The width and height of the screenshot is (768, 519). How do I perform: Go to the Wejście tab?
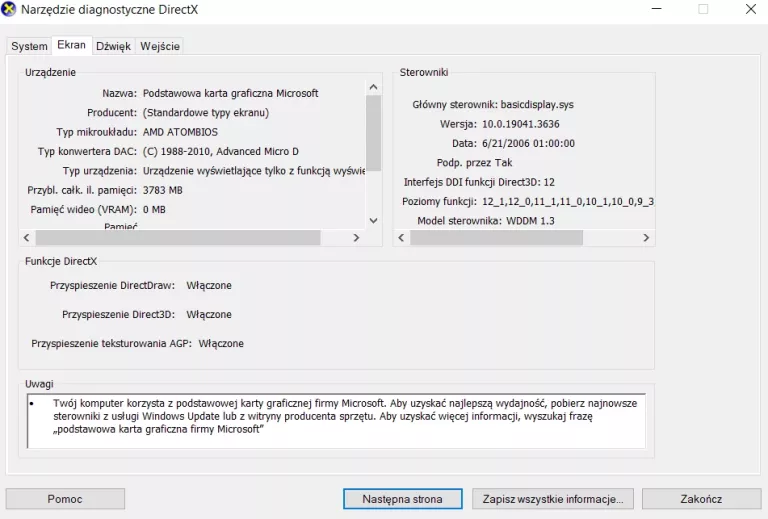(x=160, y=46)
